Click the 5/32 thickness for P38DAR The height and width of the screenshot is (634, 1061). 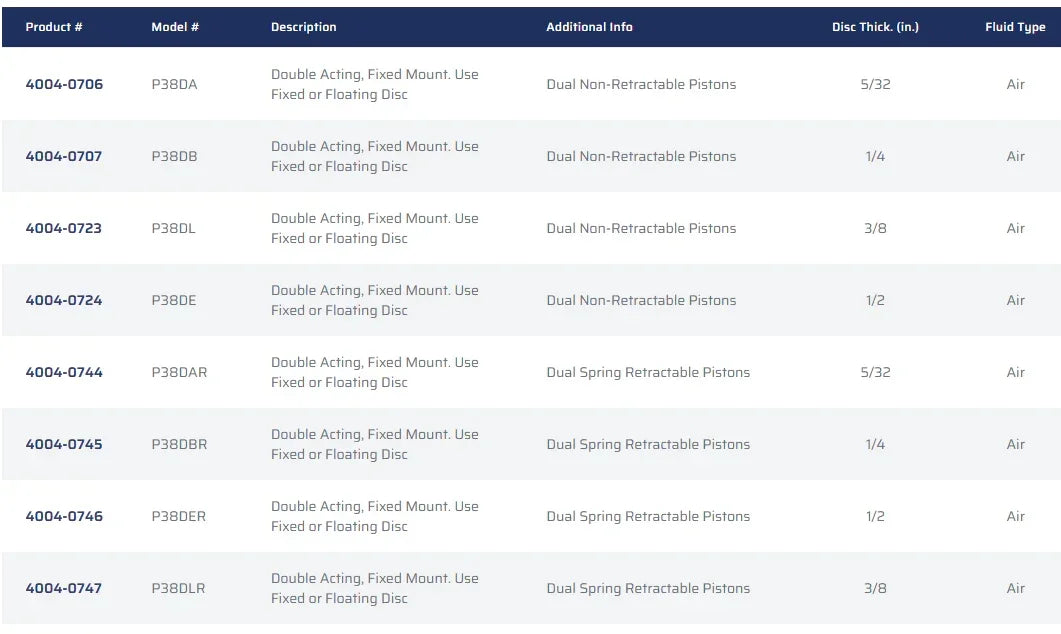coord(875,372)
